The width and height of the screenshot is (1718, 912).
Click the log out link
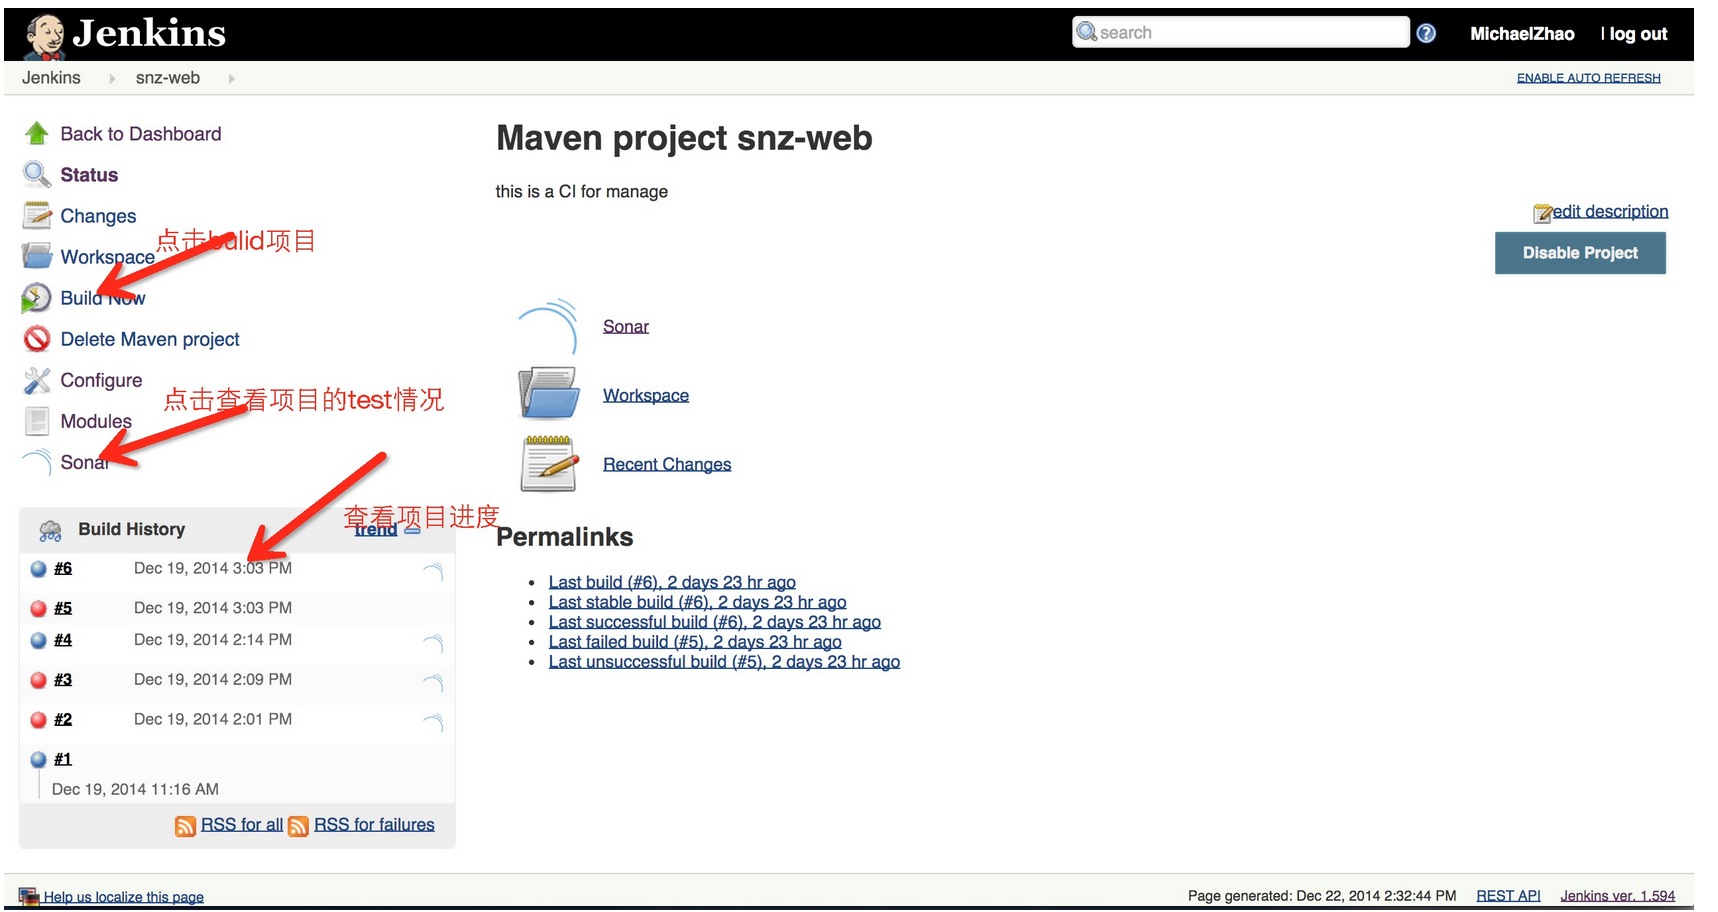(x=1638, y=34)
